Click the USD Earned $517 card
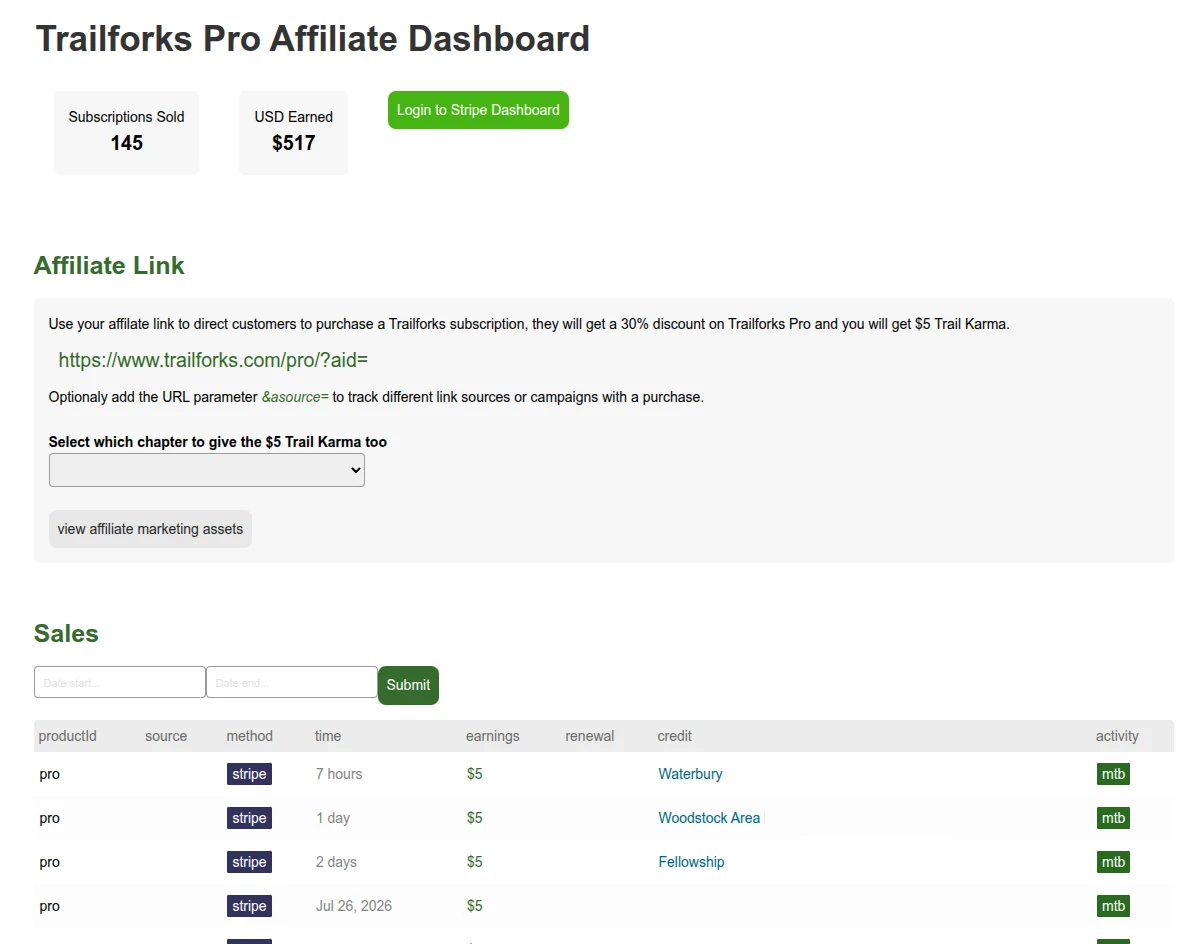The image size is (1196, 944). point(294,133)
